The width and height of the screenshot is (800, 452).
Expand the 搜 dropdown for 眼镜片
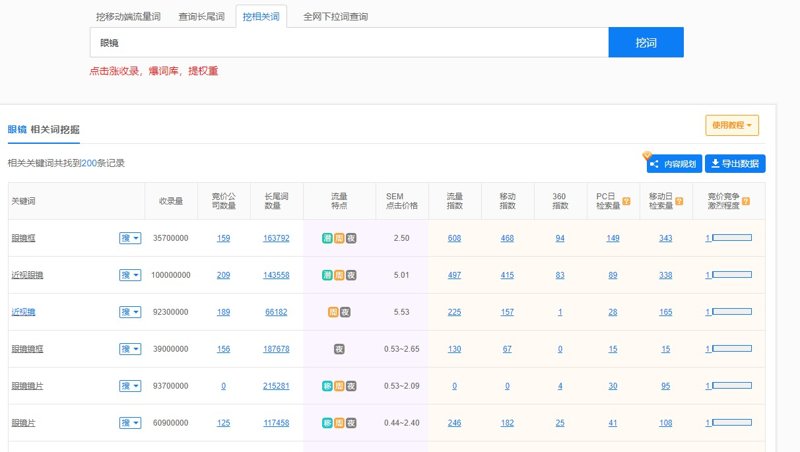click(130, 423)
